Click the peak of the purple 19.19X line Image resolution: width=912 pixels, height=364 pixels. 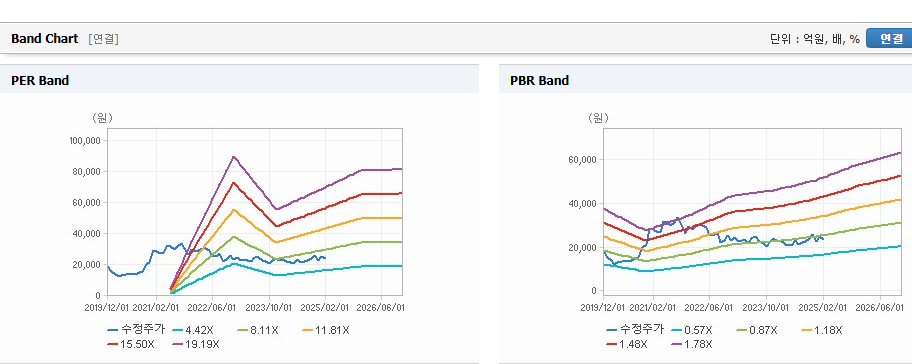(x=233, y=156)
